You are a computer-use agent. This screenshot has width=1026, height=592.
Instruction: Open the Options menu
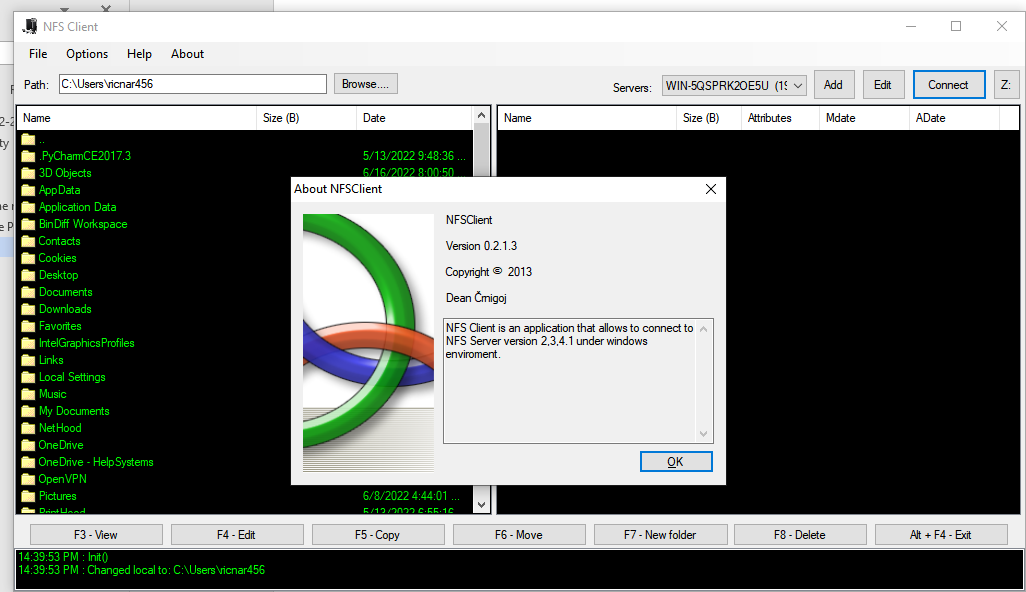tap(87, 54)
